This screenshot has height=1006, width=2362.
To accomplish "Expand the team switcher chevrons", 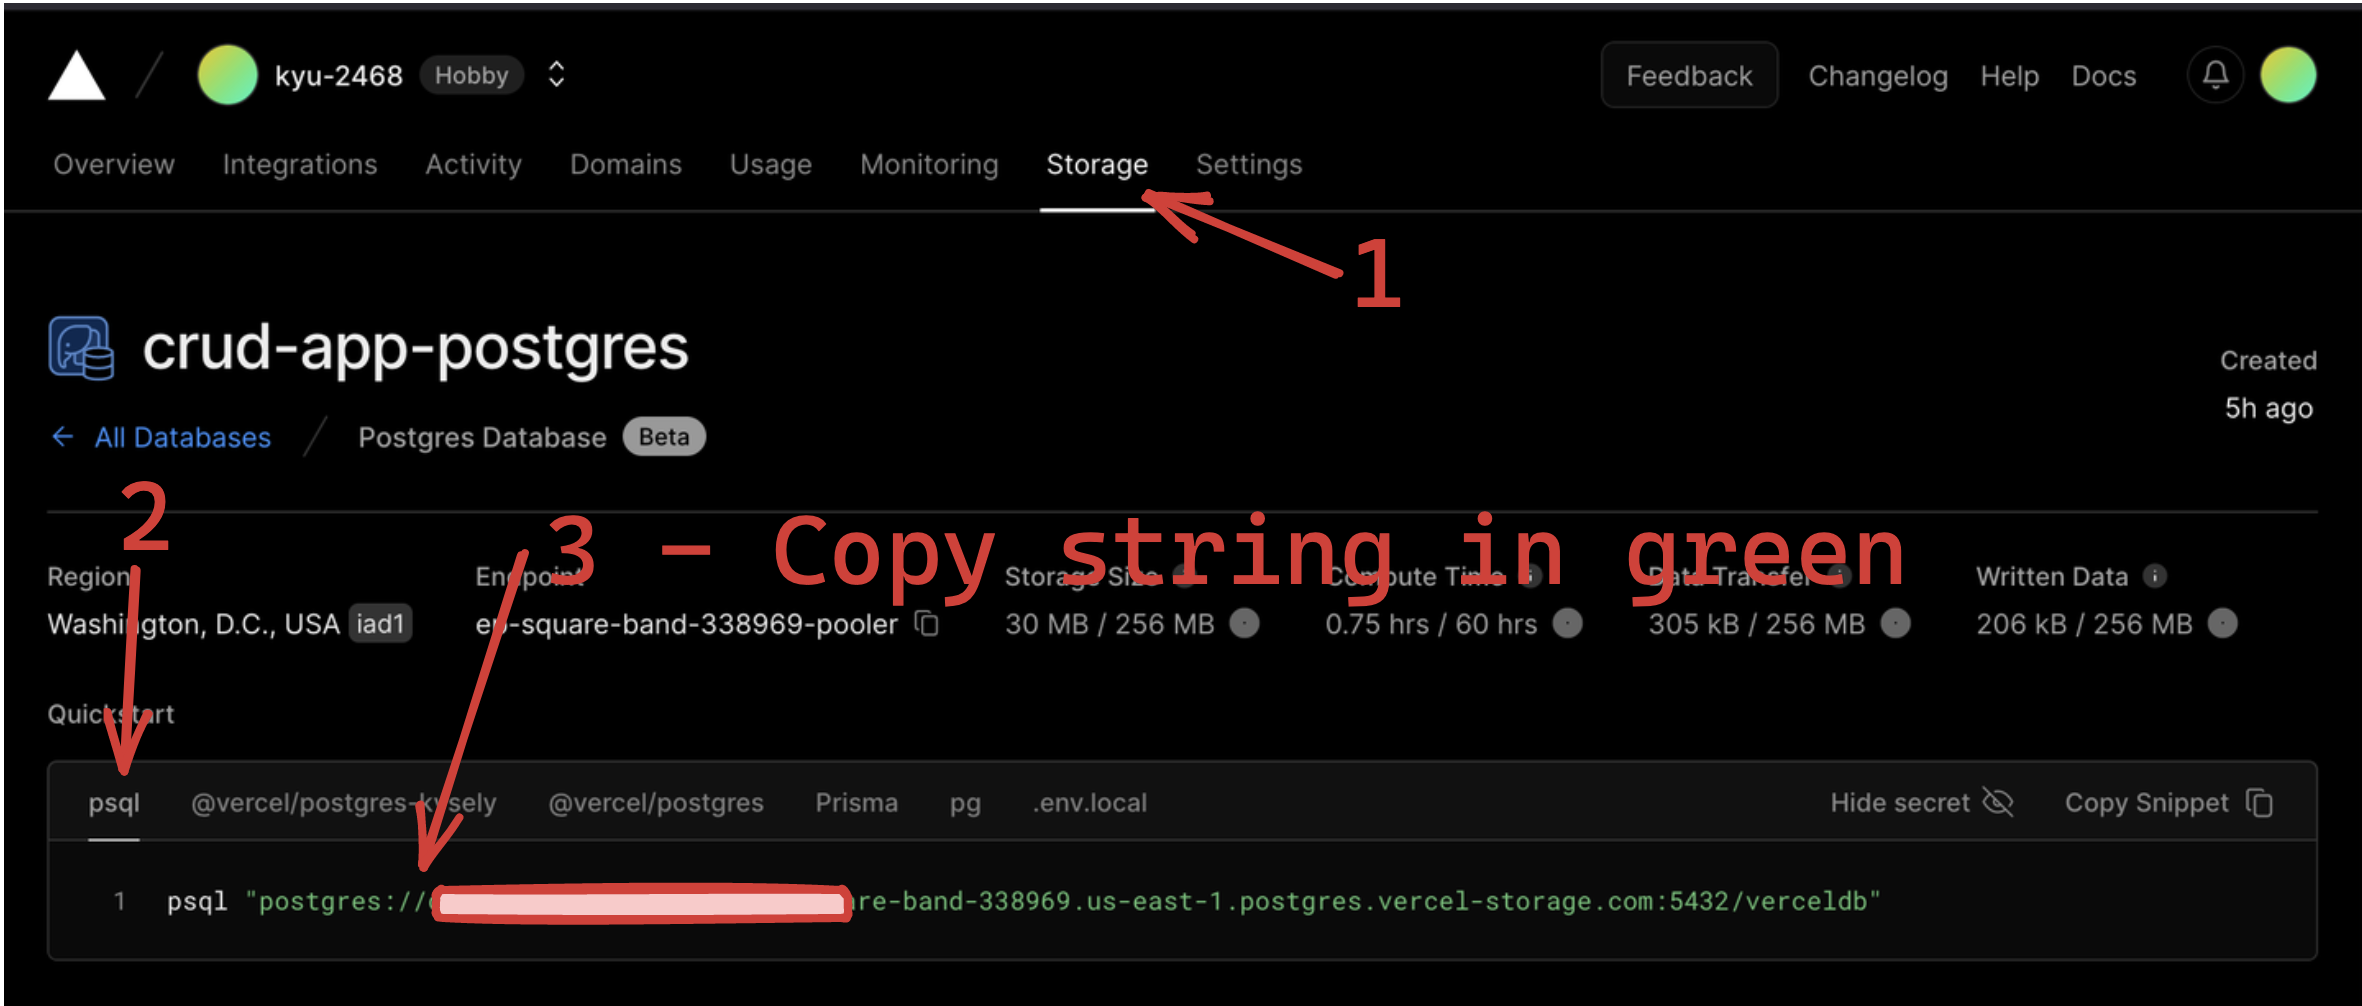I will [x=557, y=75].
